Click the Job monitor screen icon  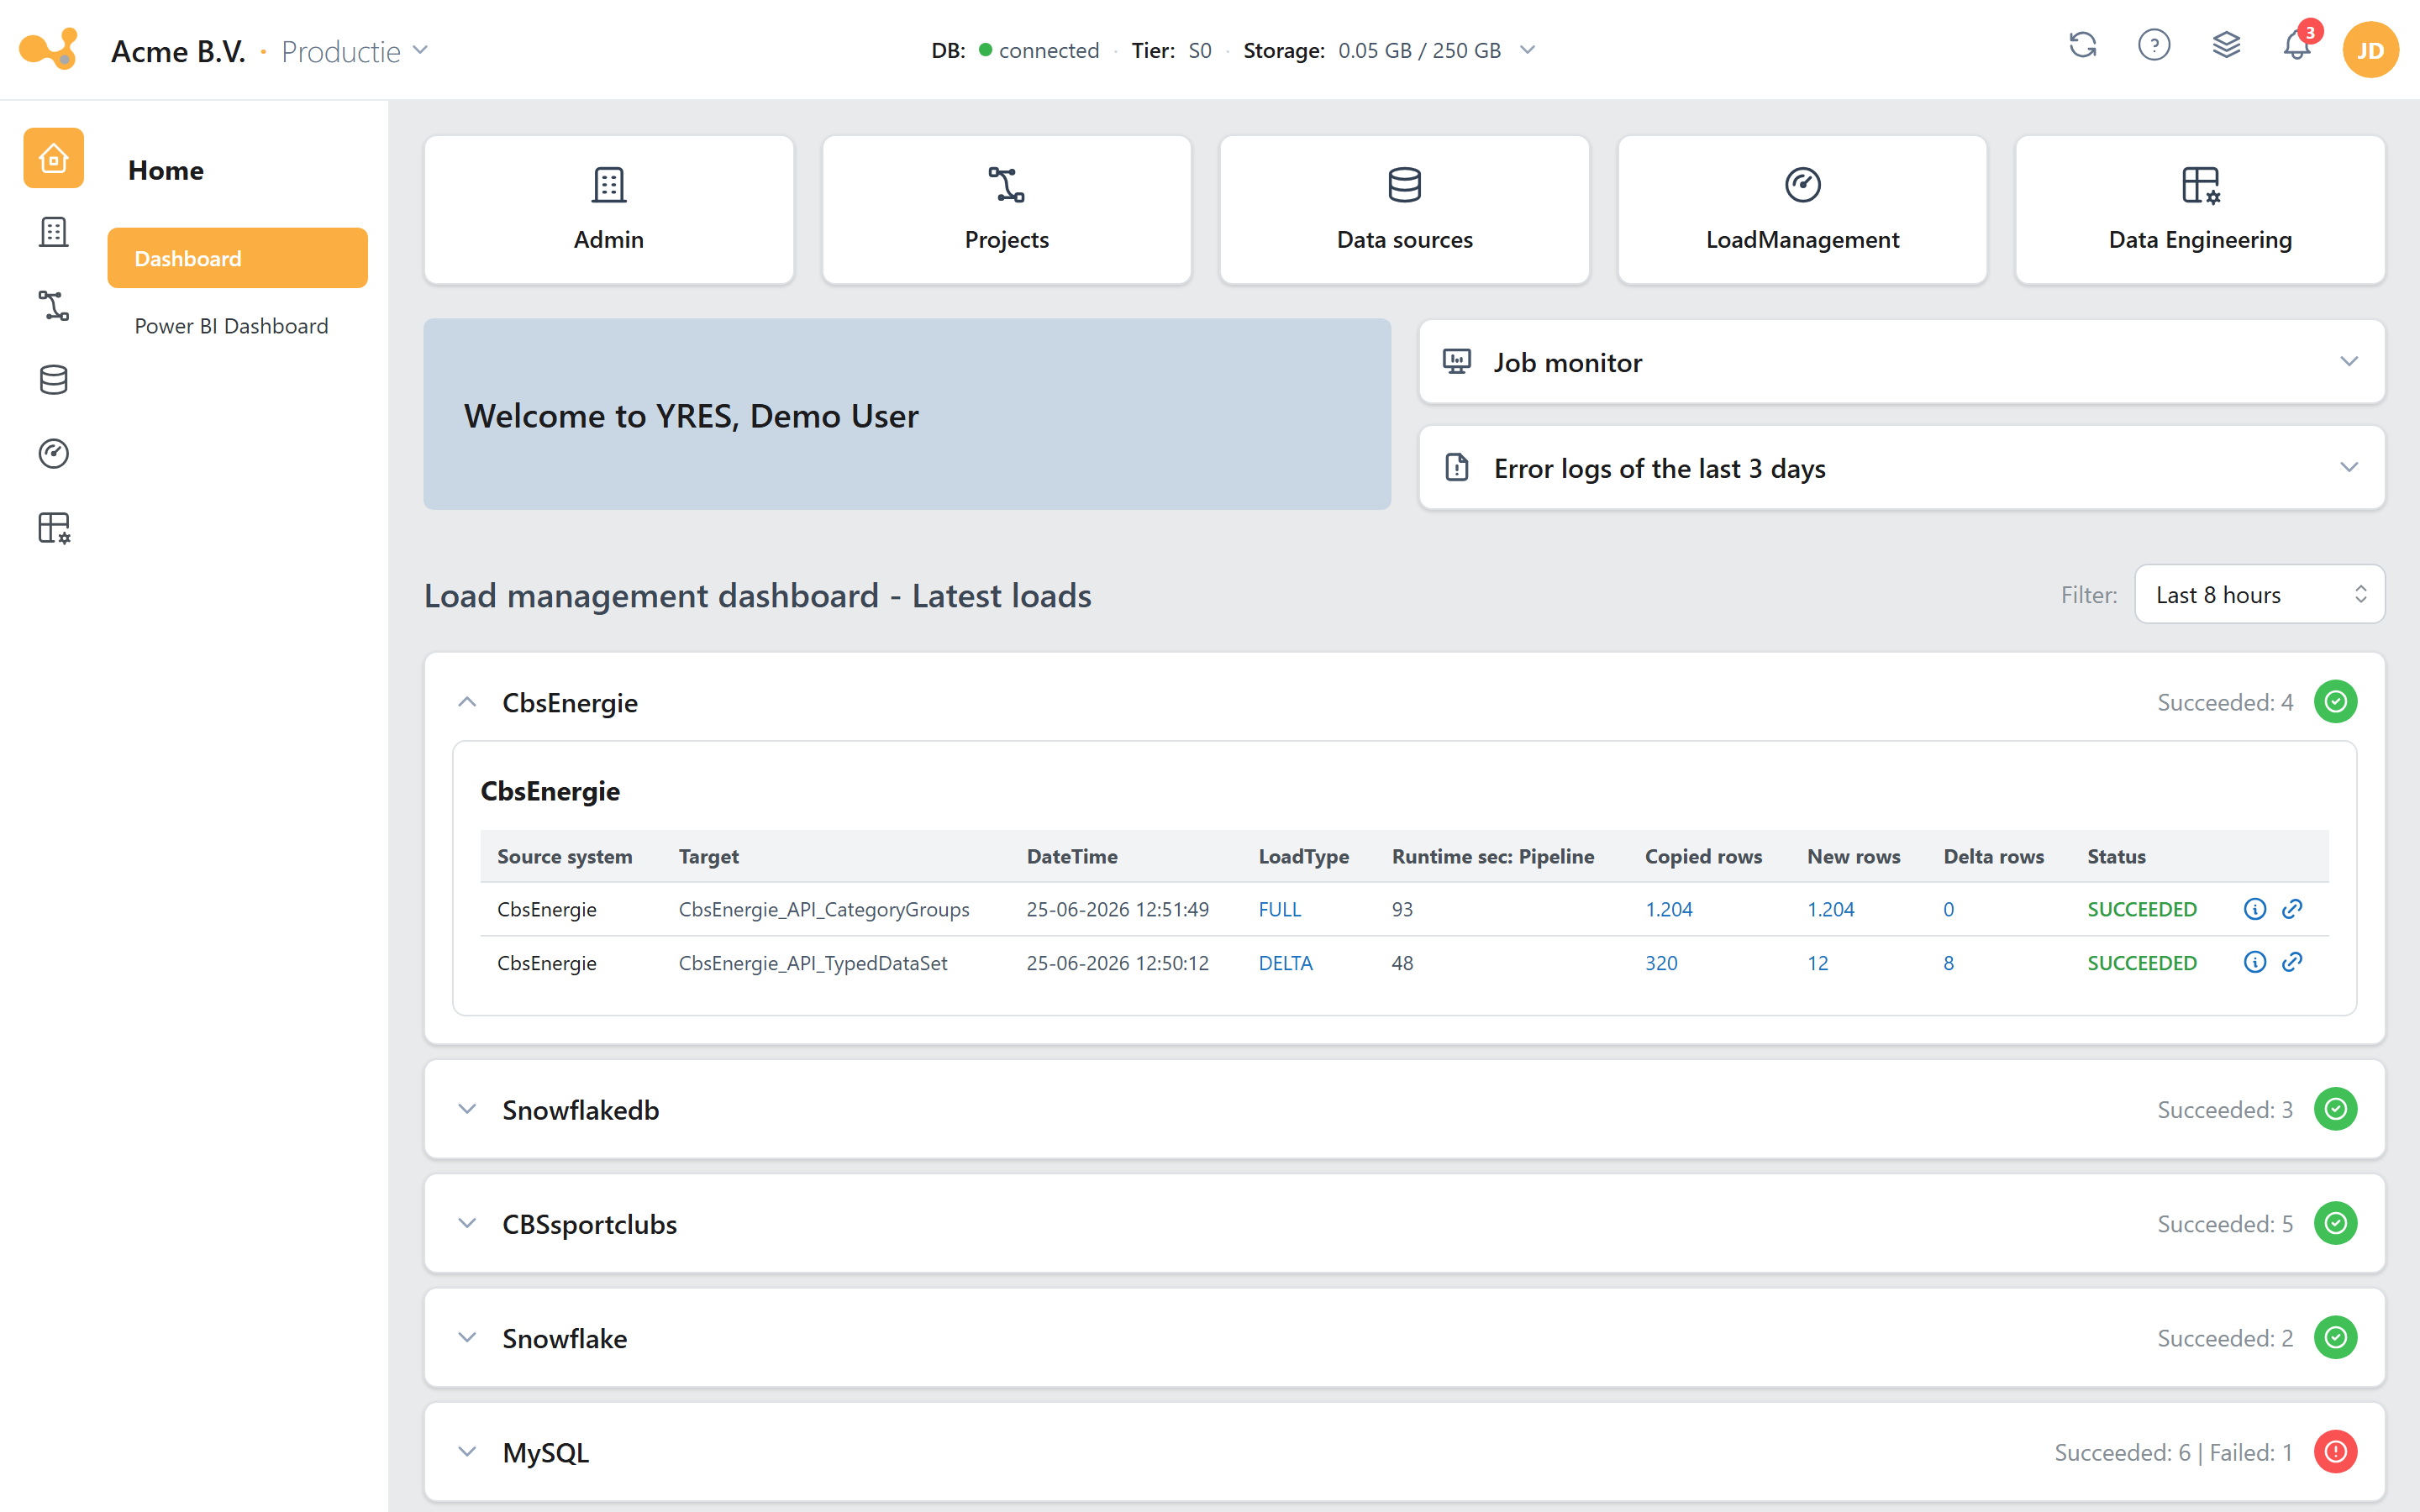tap(1457, 362)
